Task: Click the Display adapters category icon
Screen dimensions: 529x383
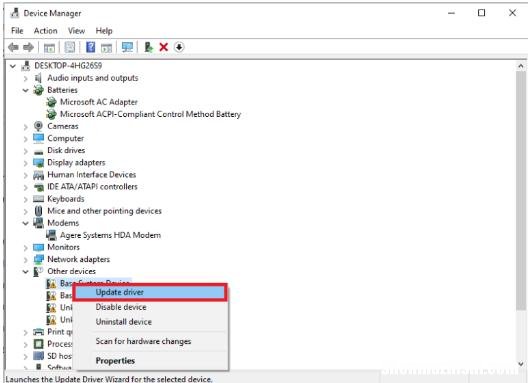Action: pos(38,163)
